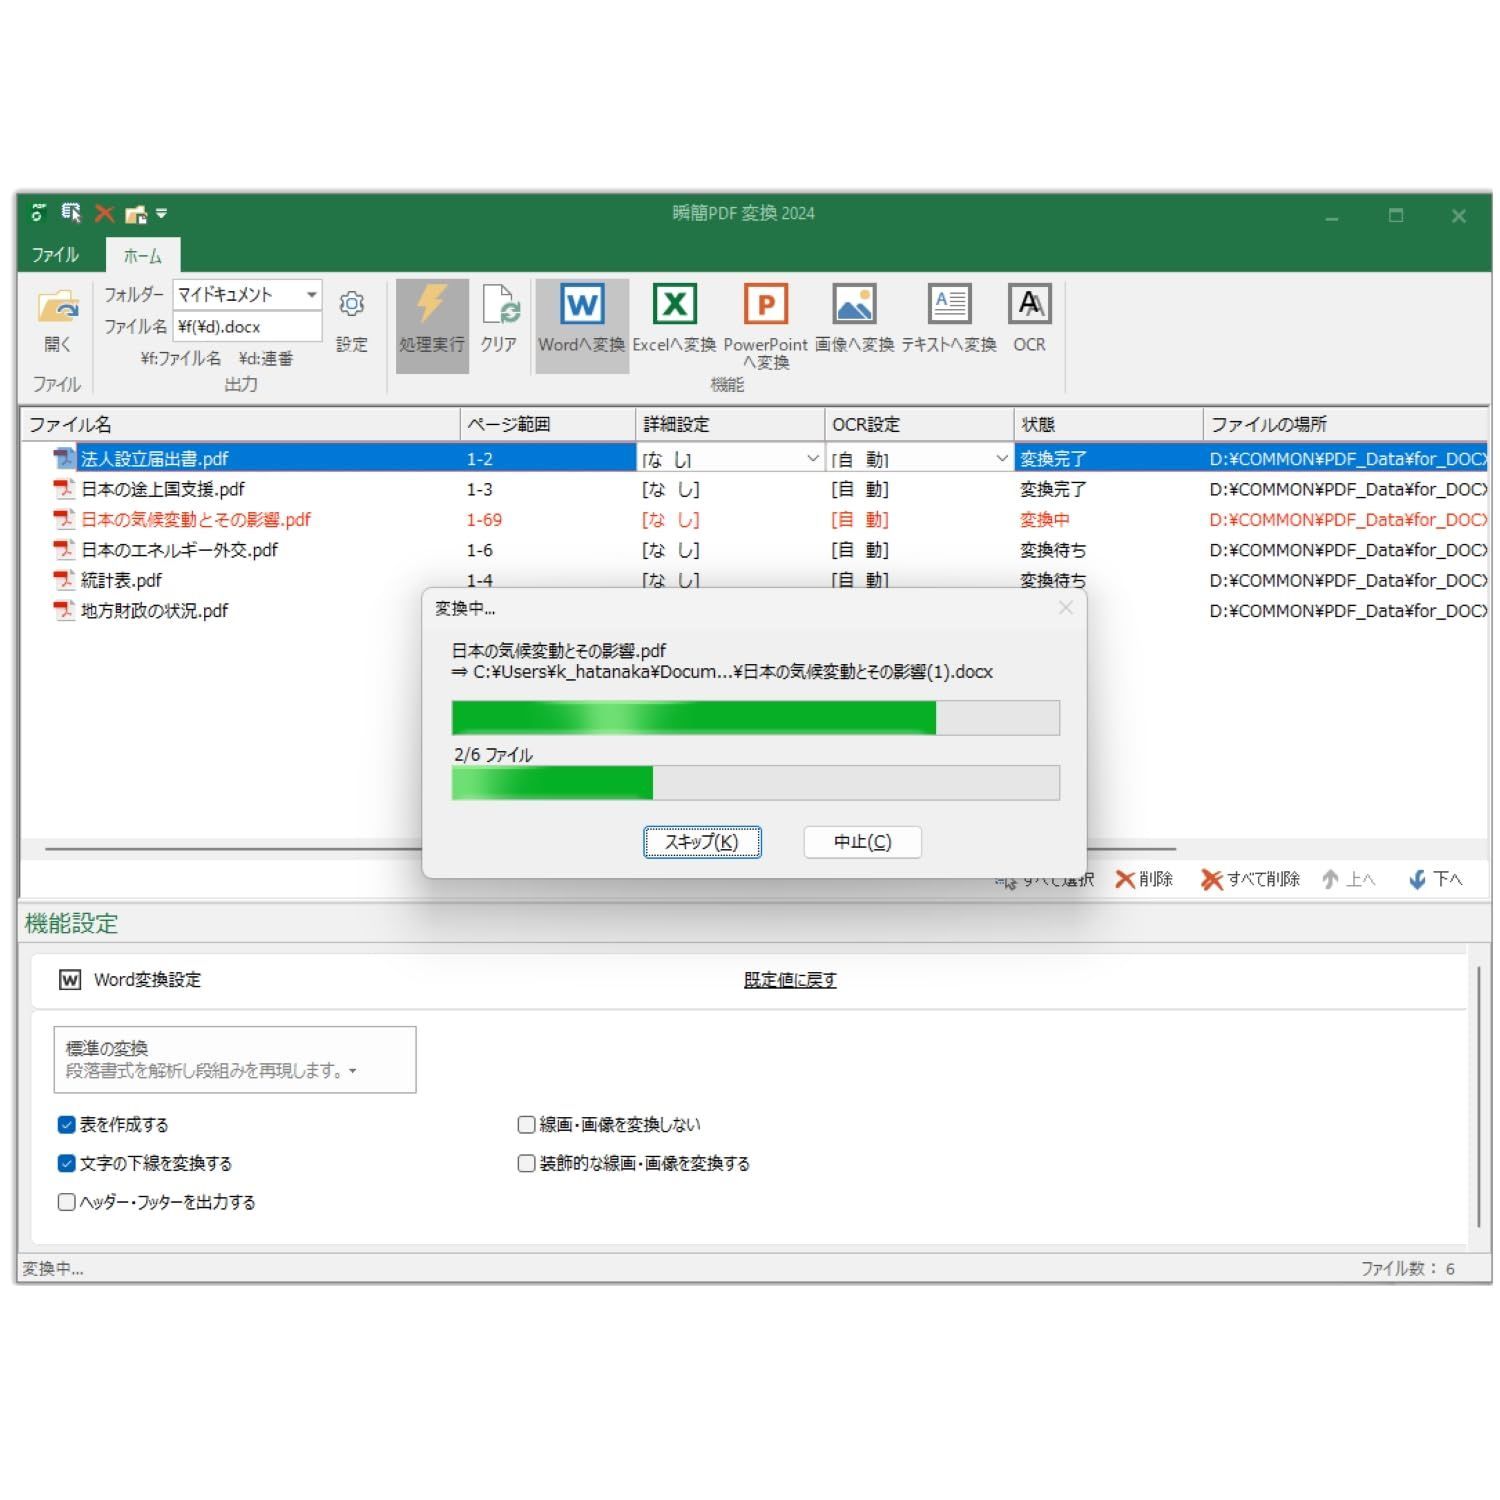Enable the 線画・画像を変換しない checkbox
This screenshot has height=1500, width=1500.
coord(526,1125)
